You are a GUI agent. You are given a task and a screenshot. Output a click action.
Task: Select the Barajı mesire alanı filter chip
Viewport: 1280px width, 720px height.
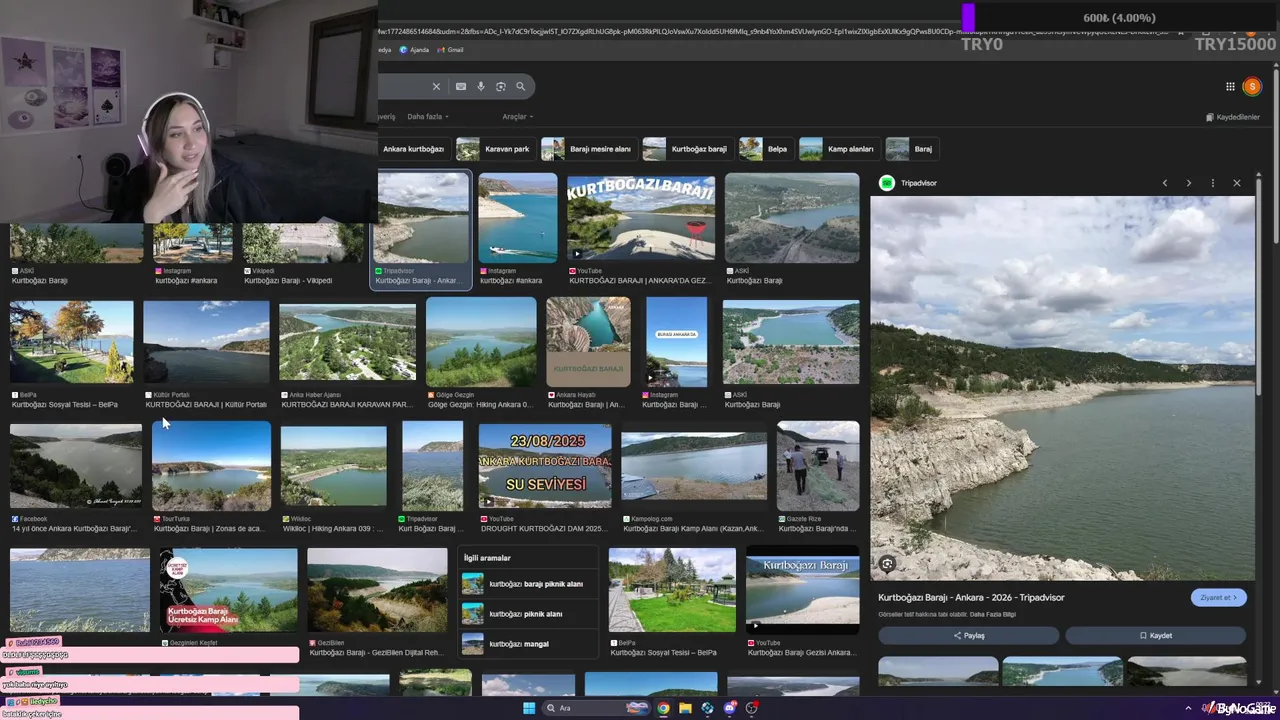tap(588, 149)
